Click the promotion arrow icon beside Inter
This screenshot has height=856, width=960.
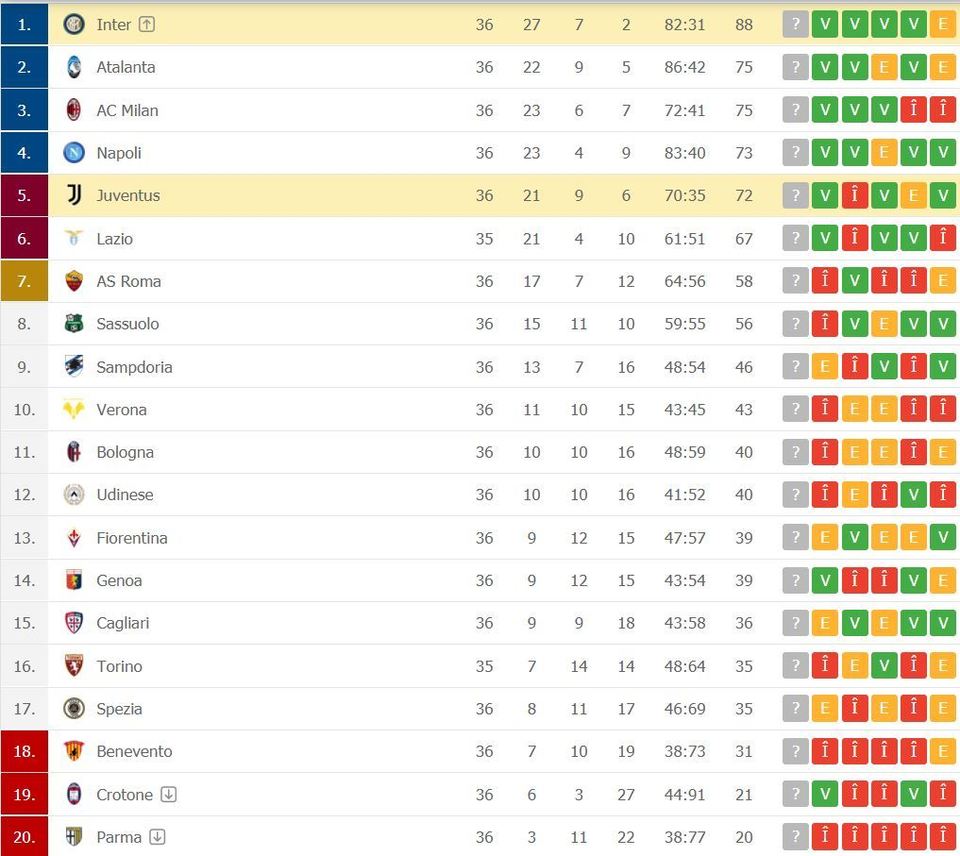(147, 24)
